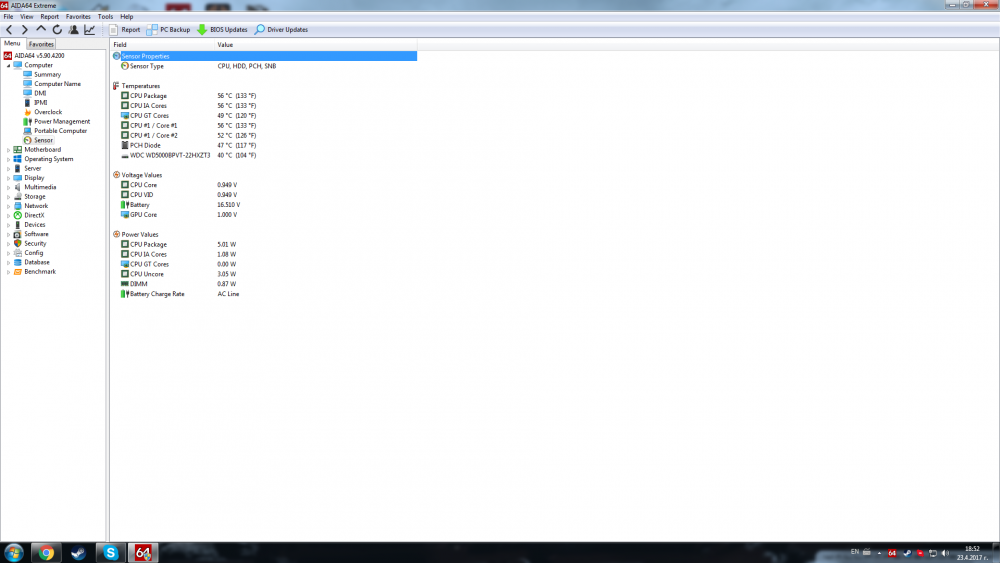This screenshot has height=563, width=1000.
Task: Check for BIOS Updates
Action: (222, 29)
